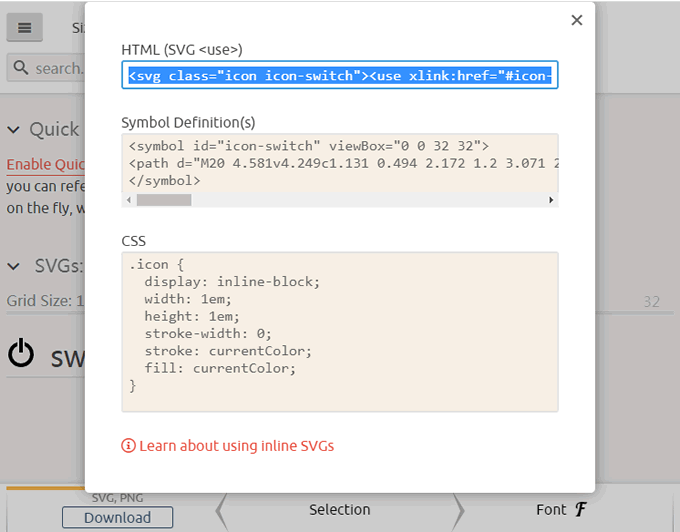The width and height of the screenshot is (680, 532).
Task: Click the magnifier search icon
Action: point(20,68)
